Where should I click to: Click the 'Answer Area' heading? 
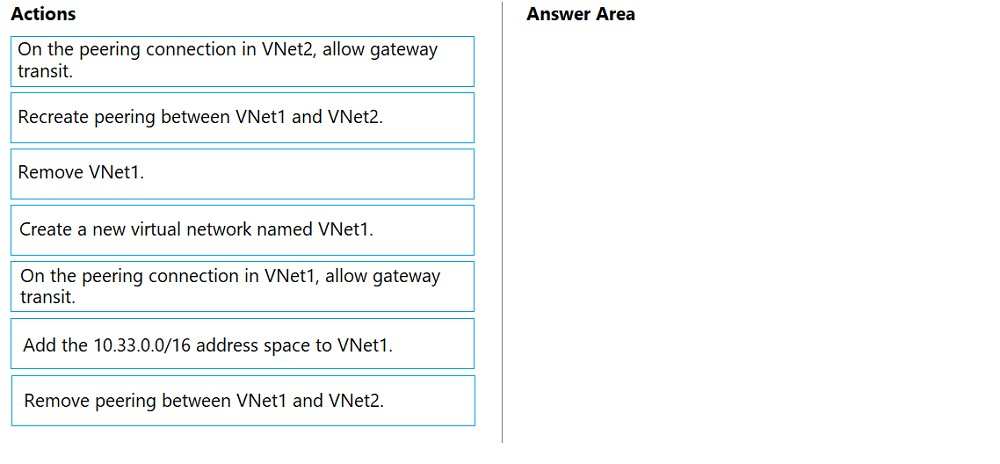580,14
